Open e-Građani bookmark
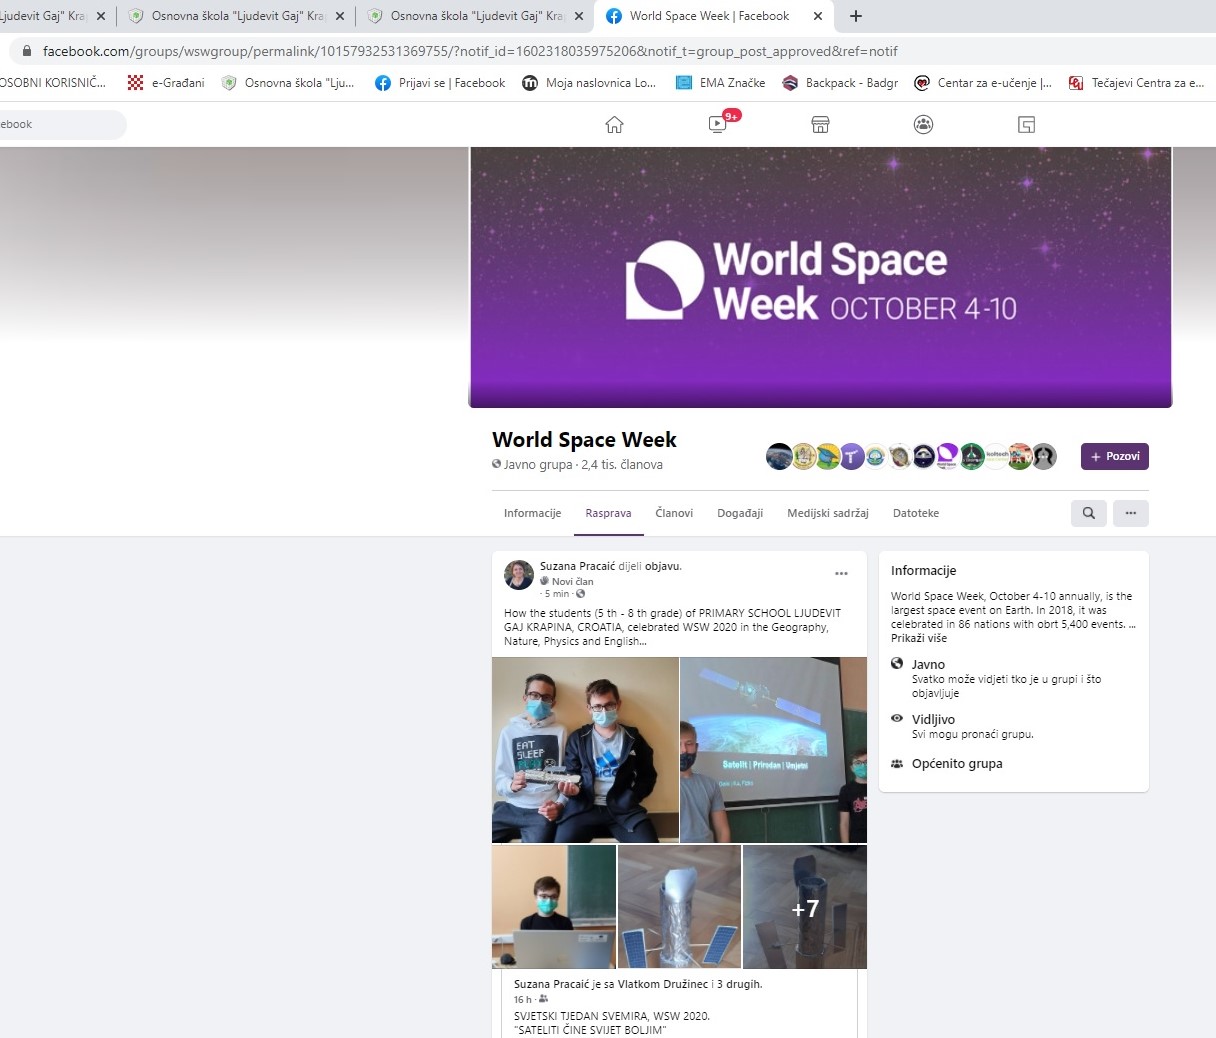The image size is (1216, 1038). click(166, 83)
